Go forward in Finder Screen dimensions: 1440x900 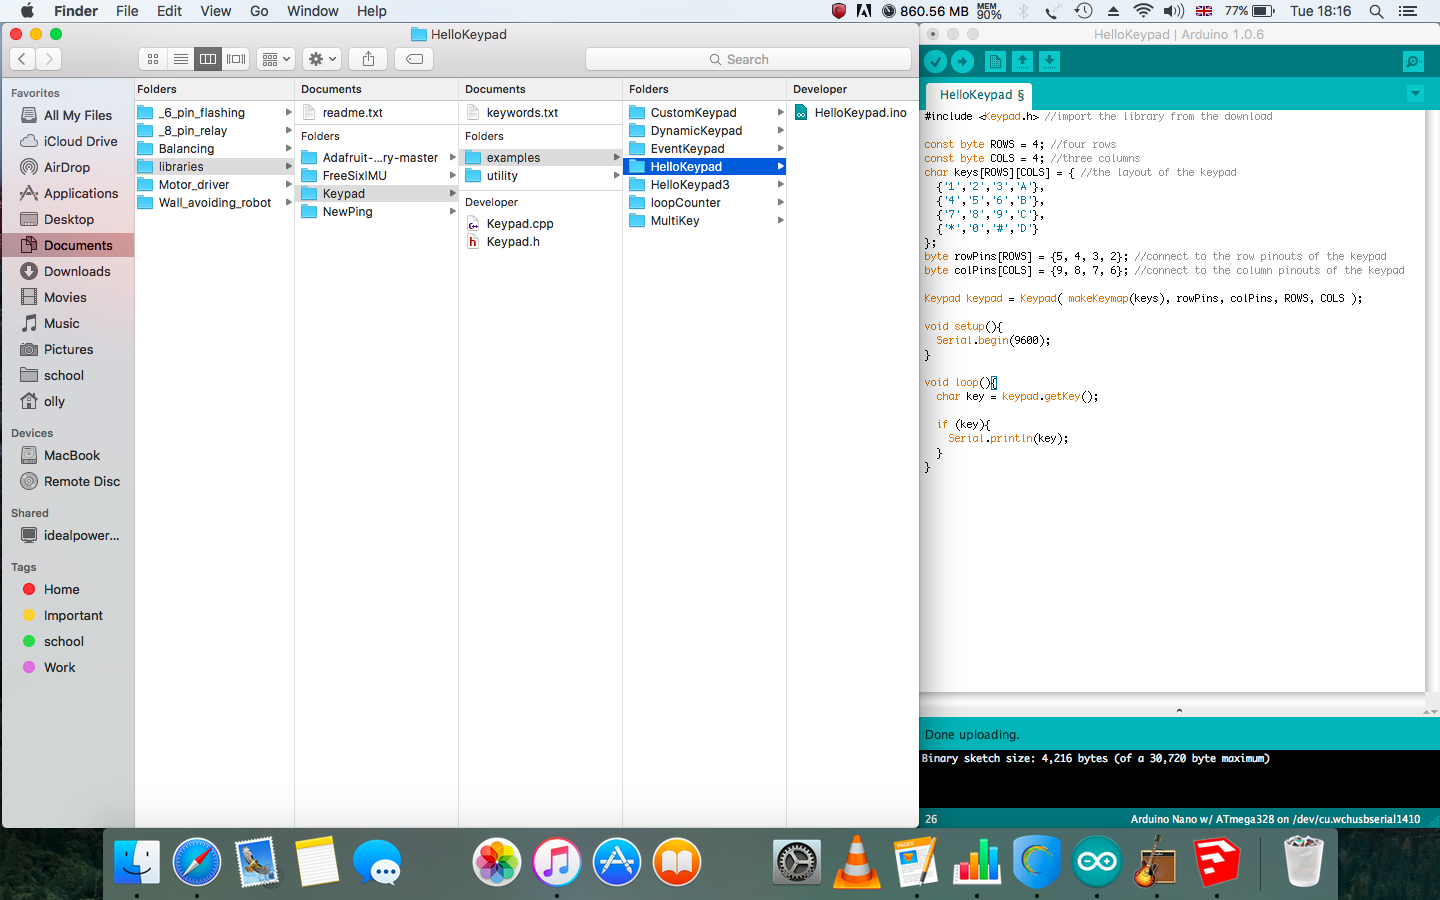[49, 59]
